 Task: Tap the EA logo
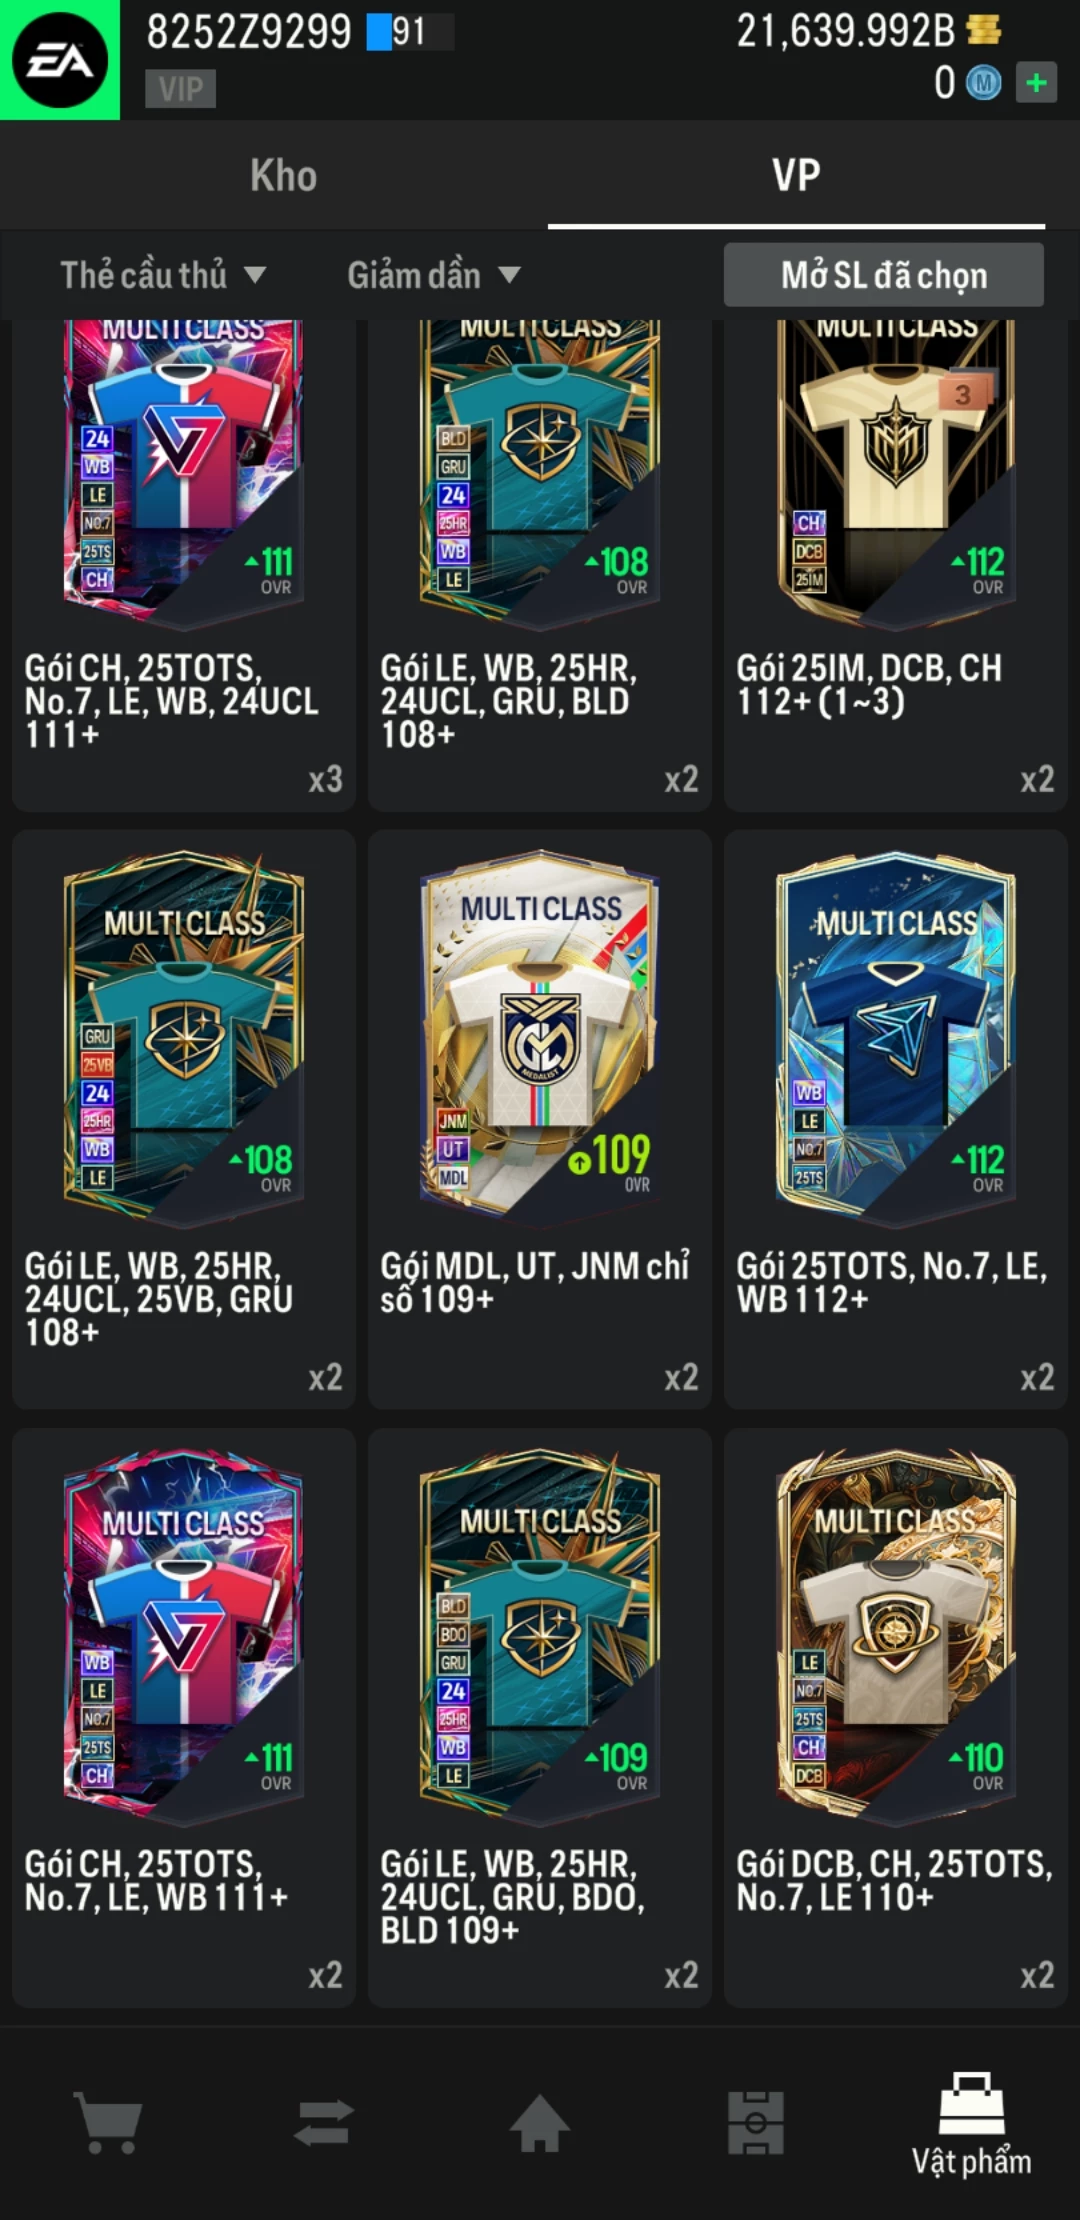pyautogui.click(x=60, y=60)
